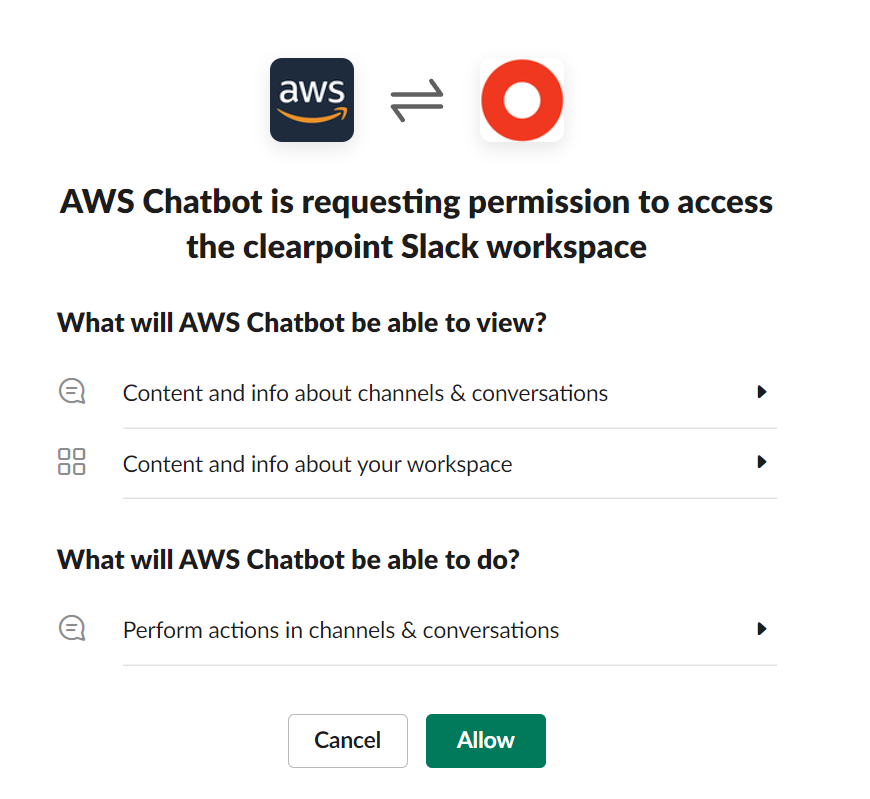Click the 'What will AWS Chatbot be able to do?' heading

coord(286,559)
